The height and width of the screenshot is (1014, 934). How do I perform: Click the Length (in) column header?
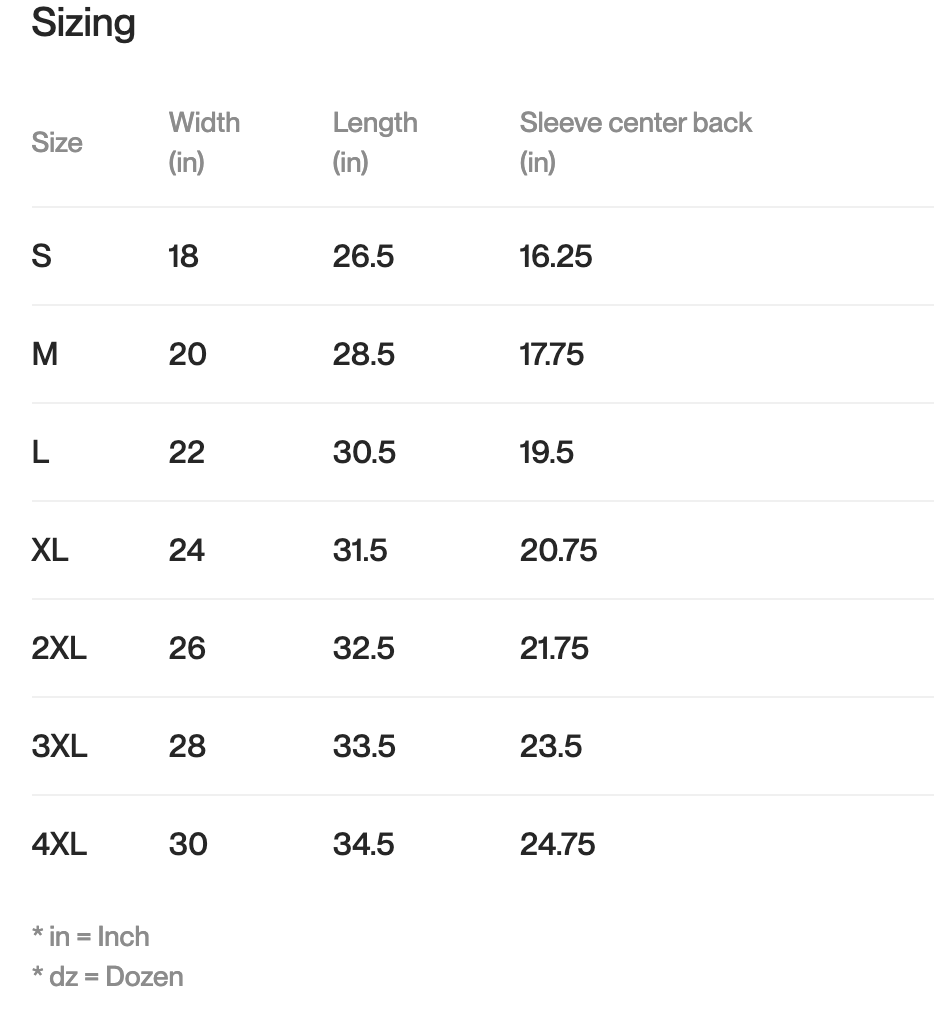(x=375, y=141)
